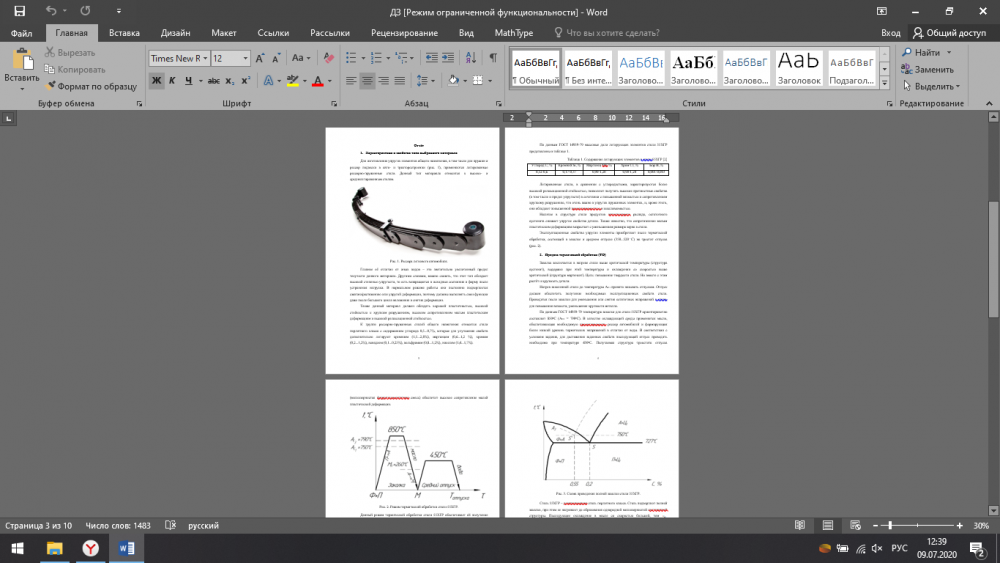Click the Общий доступ share button
The height and width of the screenshot is (563, 1000).
click(x=949, y=32)
